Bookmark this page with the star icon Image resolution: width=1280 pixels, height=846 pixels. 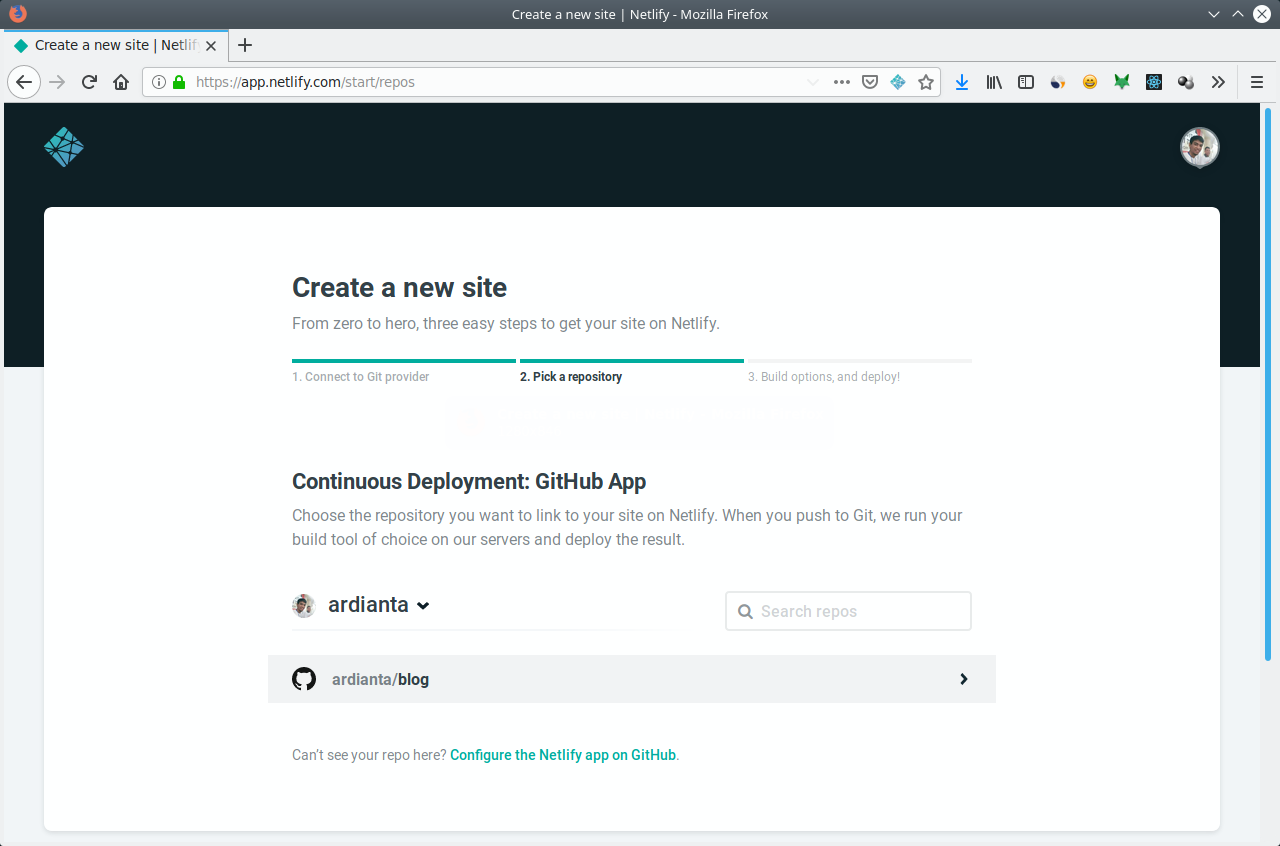click(926, 81)
